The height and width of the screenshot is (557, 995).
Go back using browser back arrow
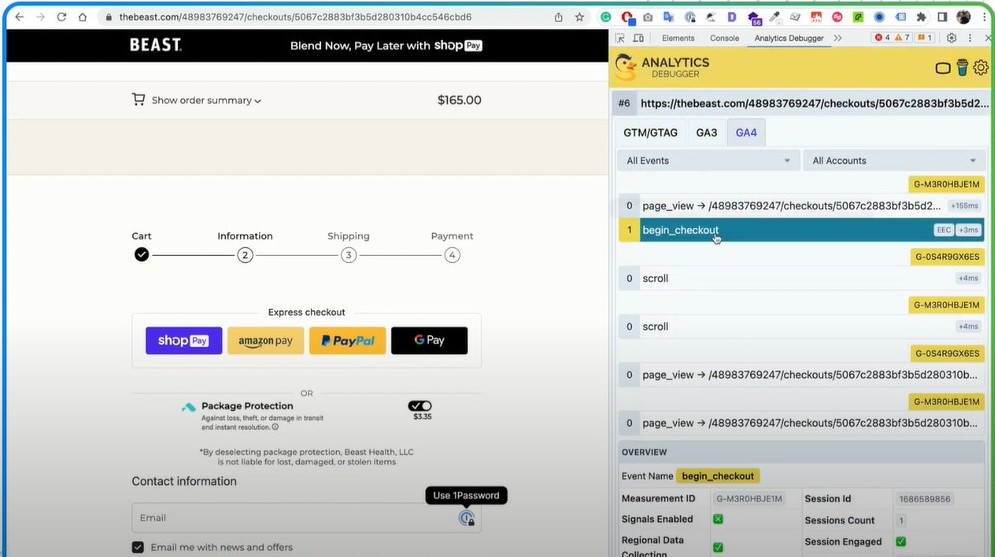click(20, 17)
